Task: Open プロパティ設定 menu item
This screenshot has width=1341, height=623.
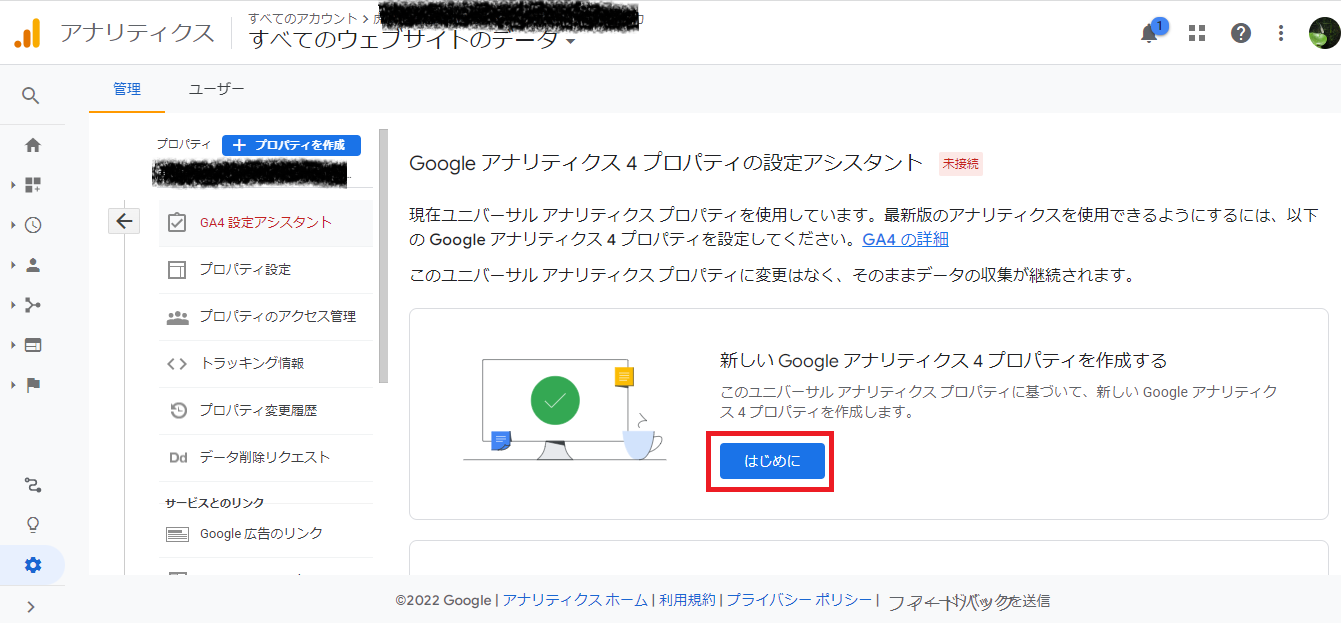Action: [x=266, y=270]
